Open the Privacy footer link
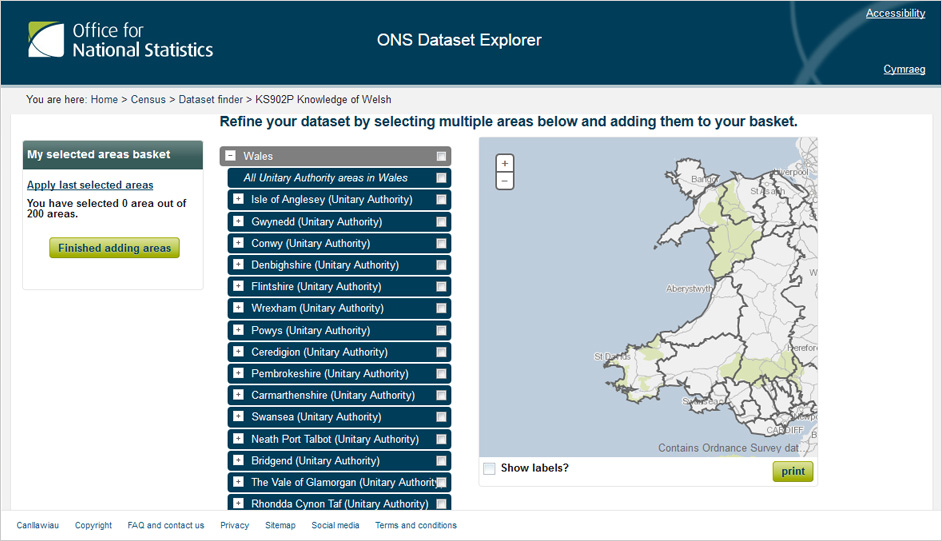 click(x=234, y=525)
